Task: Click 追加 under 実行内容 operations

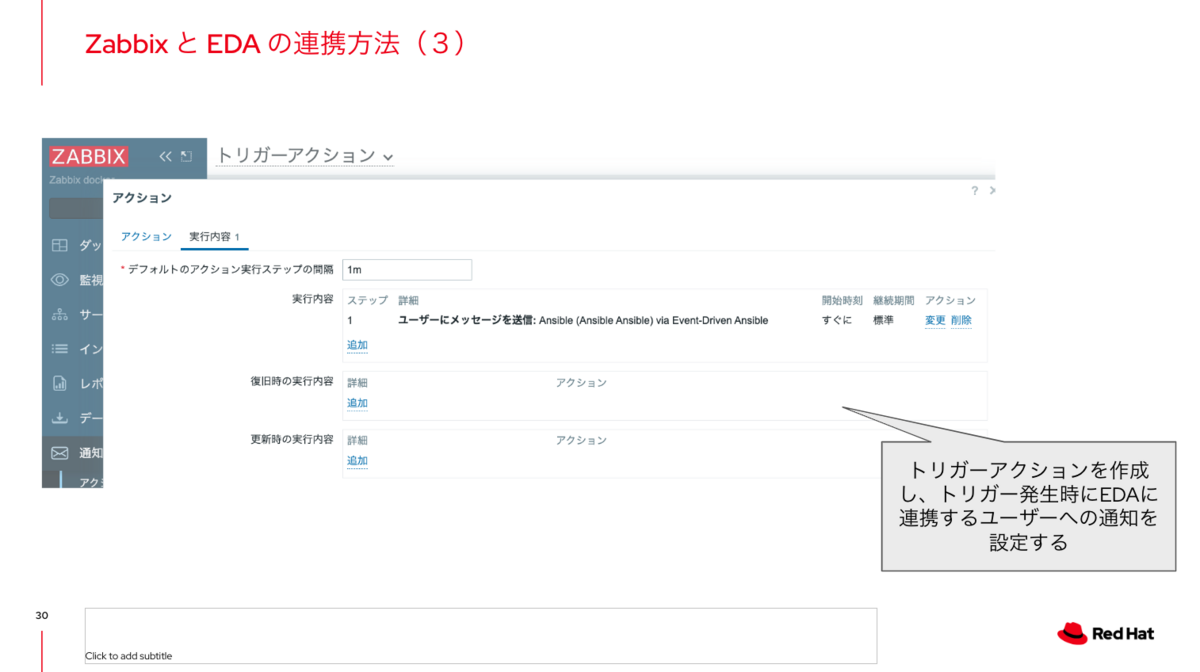Action: (x=357, y=345)
